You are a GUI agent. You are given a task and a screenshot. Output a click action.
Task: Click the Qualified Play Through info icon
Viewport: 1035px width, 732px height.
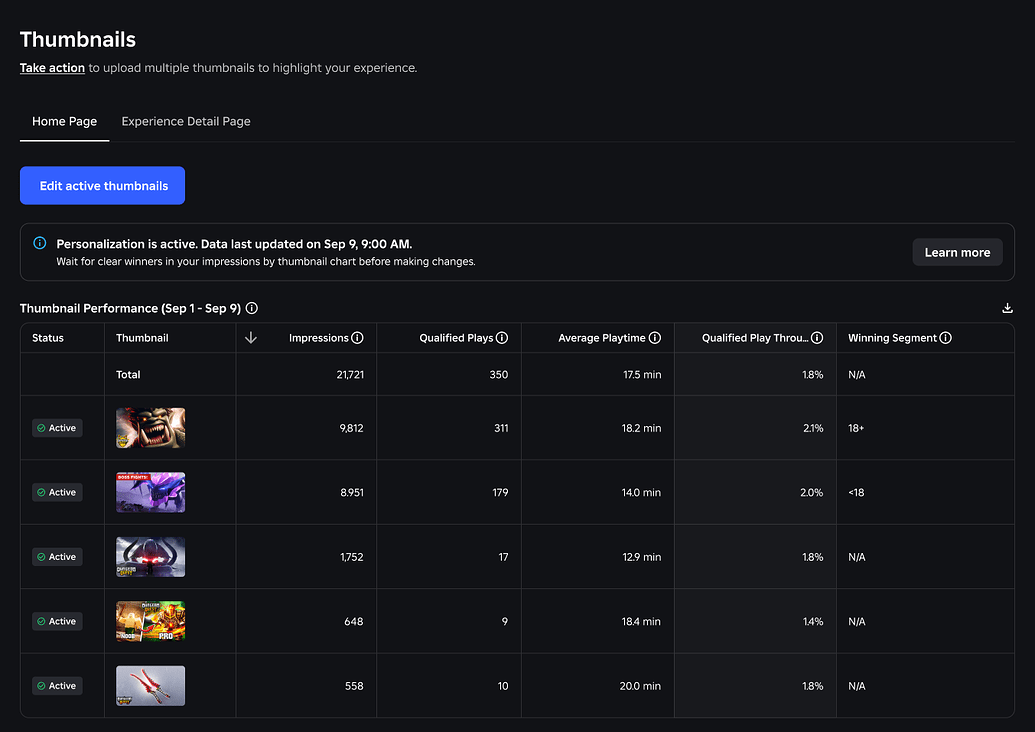(x=817, y=338)
